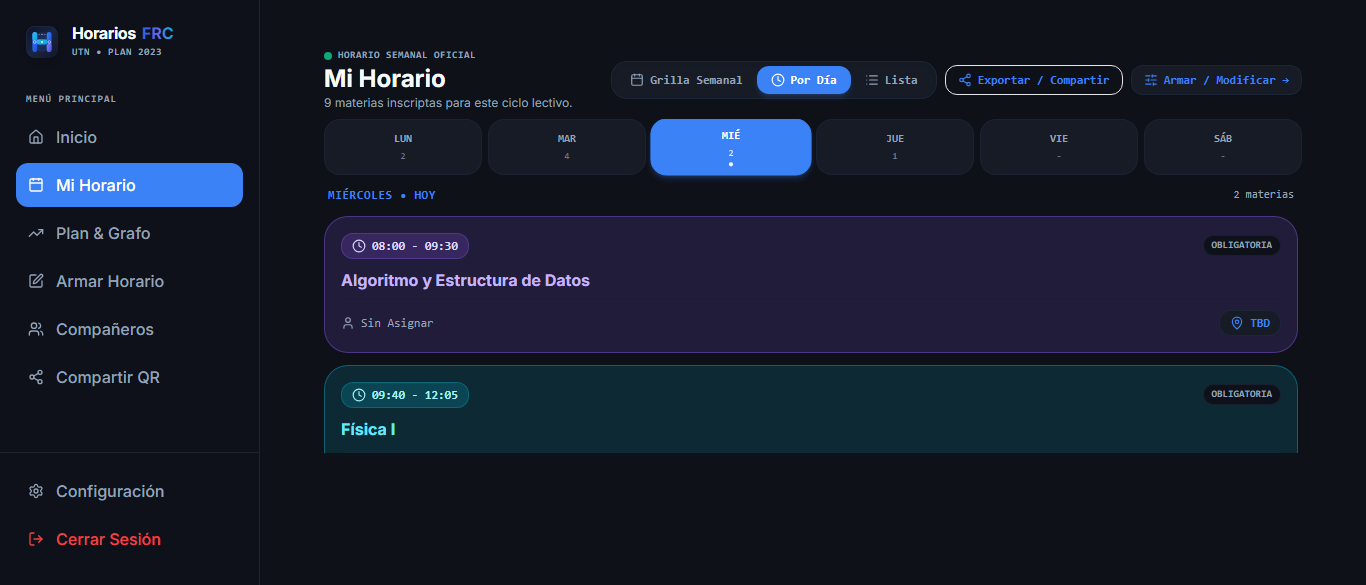
Task: Click the HORARIO SEMANAL OFICIAL label
Action: click(407, 55)
